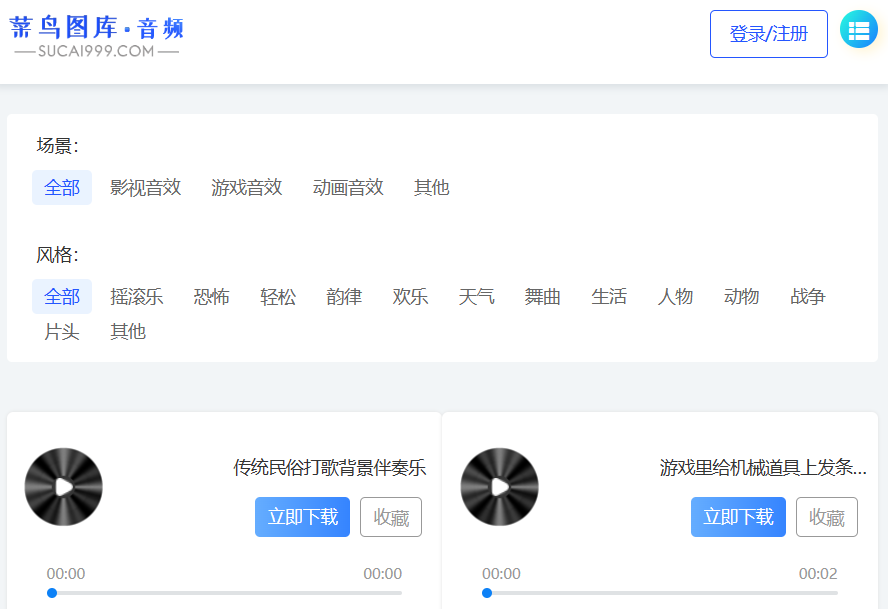Click the play triangle inside the second record disc
The image size is (888, 609).
502,487
